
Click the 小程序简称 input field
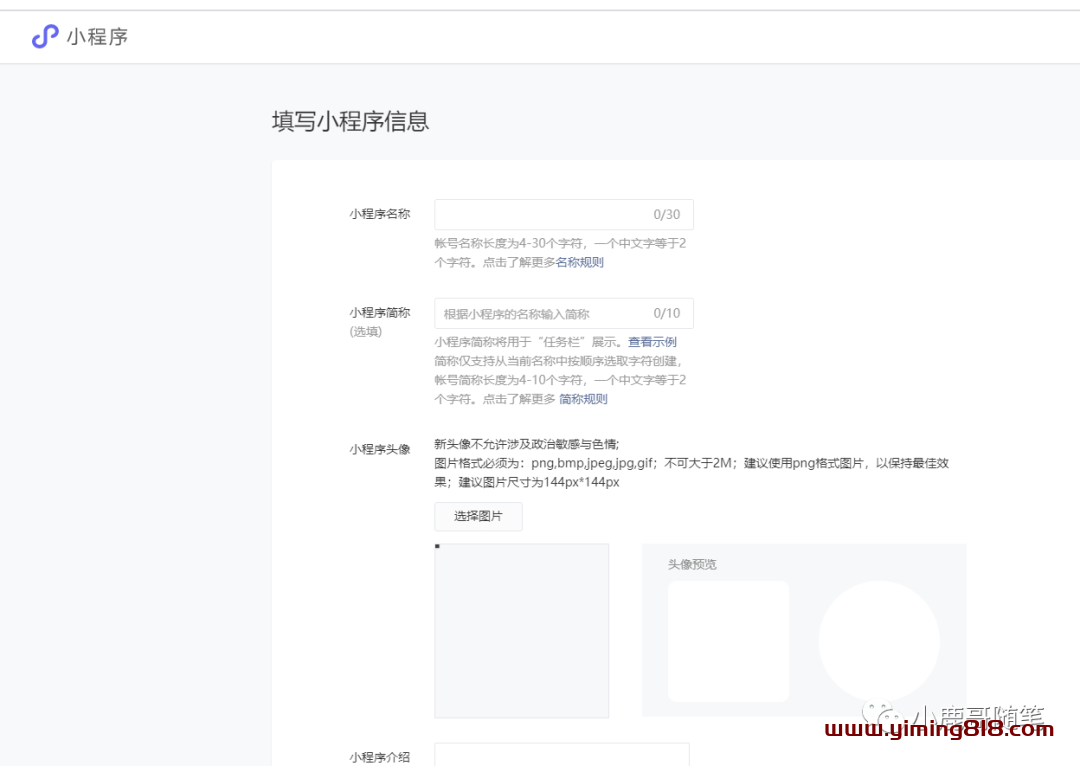(540, 314)
